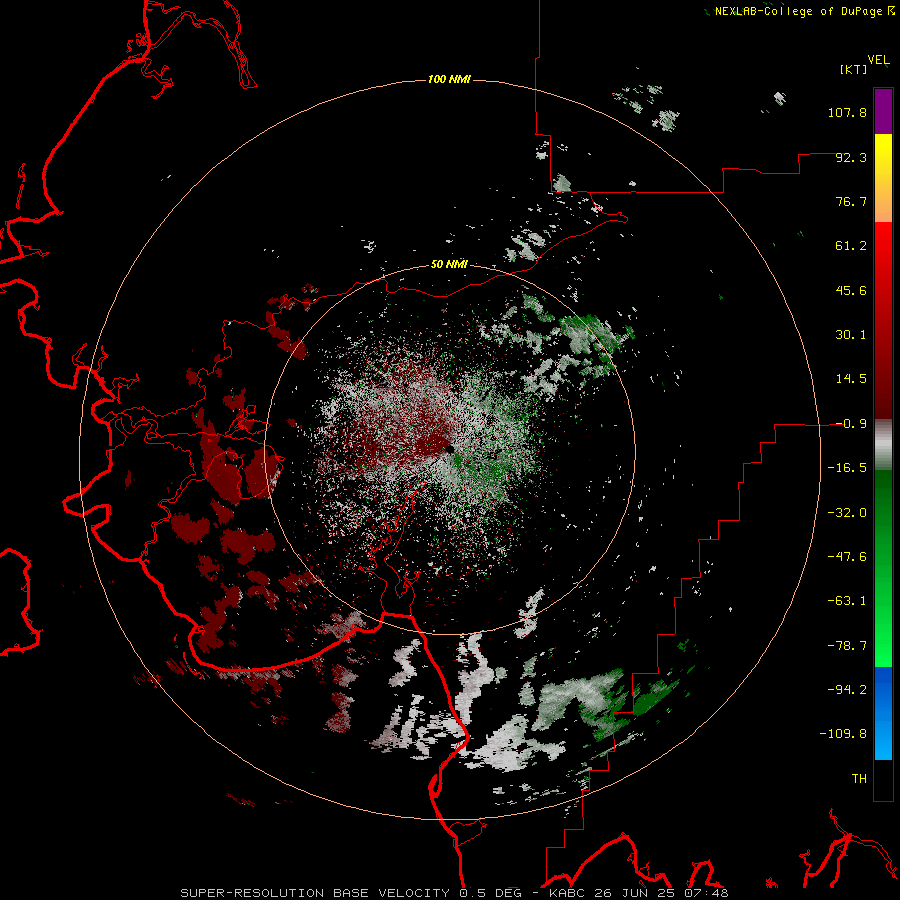Image resolution: width=900 pixels, height=900 pixels.
Task: Select the 30.1 legend value
Action: [851, 335]
